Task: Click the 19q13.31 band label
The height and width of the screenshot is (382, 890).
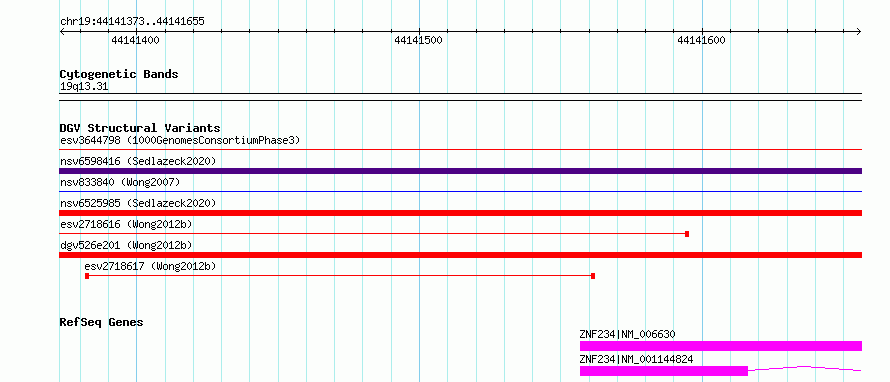Action: 84,87
